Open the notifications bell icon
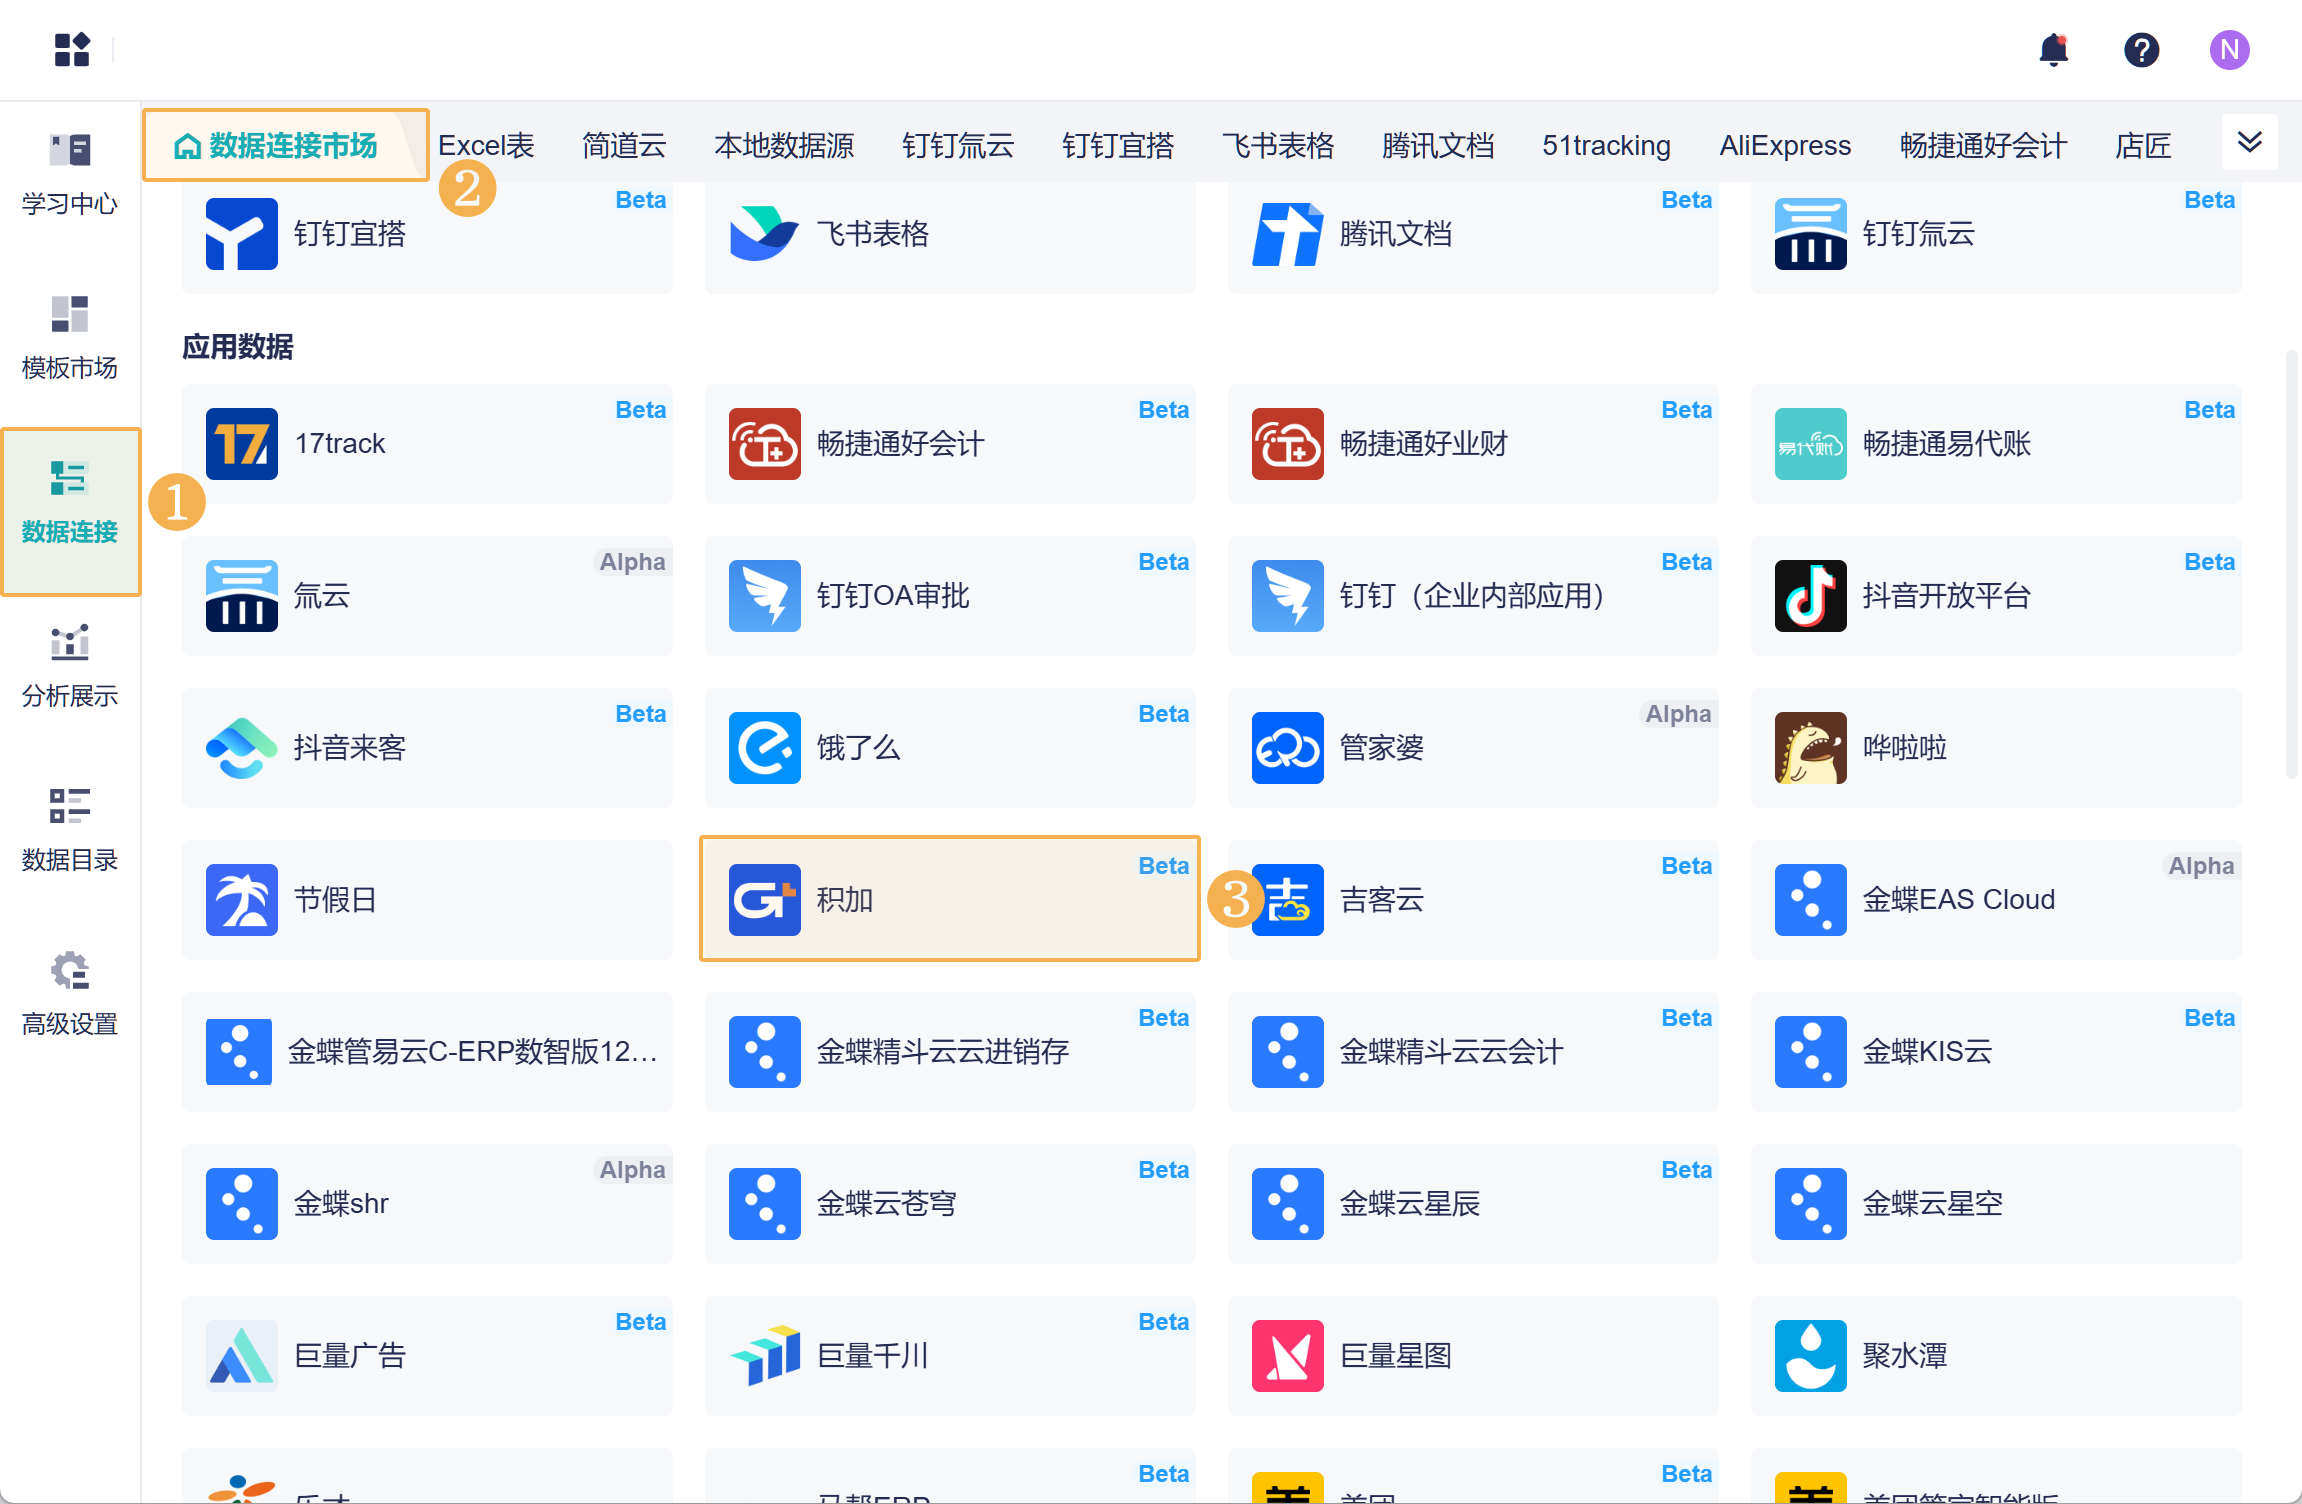The width and height of the screenshot is (2302, 1504). (2053, 50)
